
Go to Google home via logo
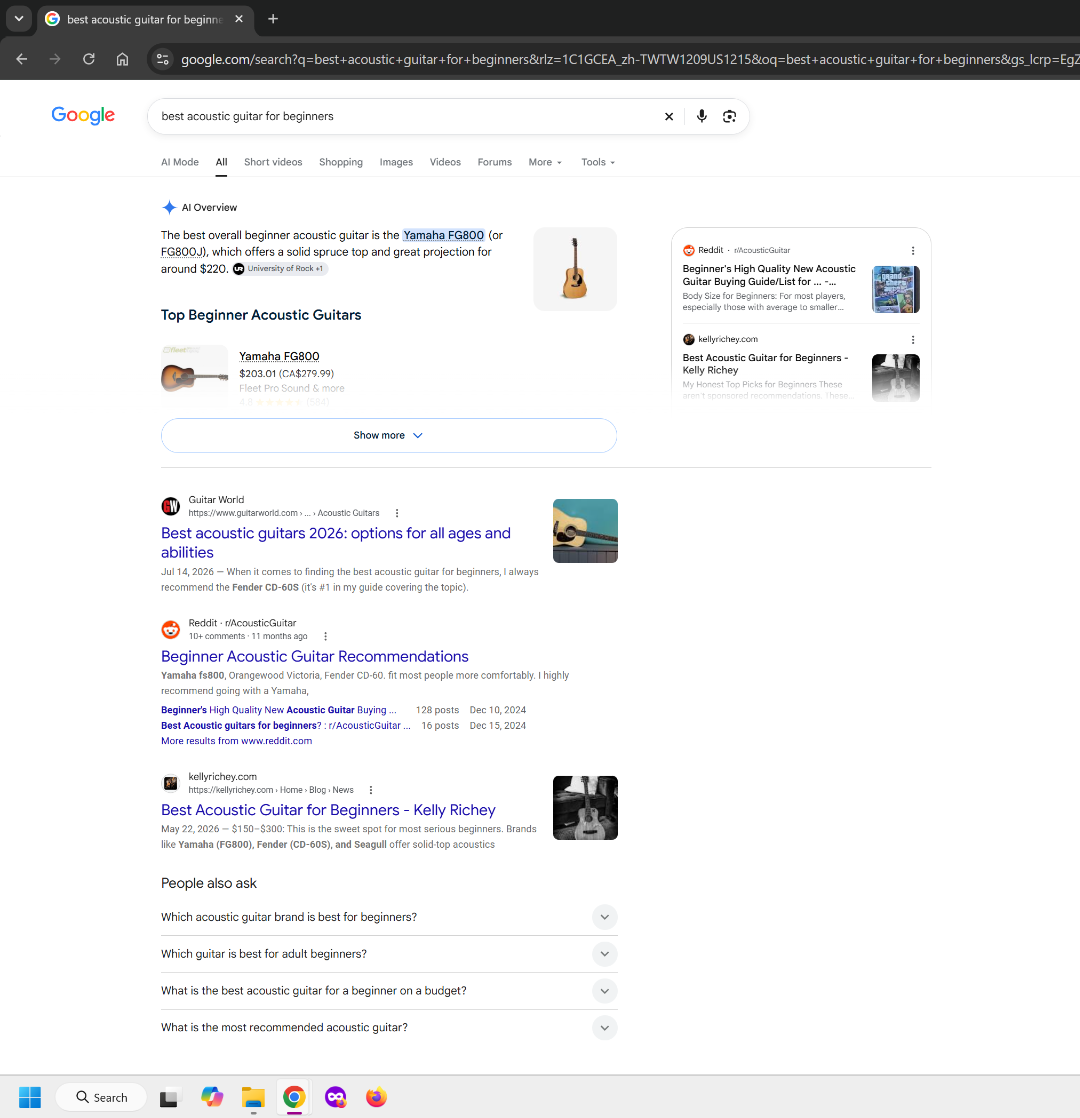pyautogui.click(x=83, y=115)
